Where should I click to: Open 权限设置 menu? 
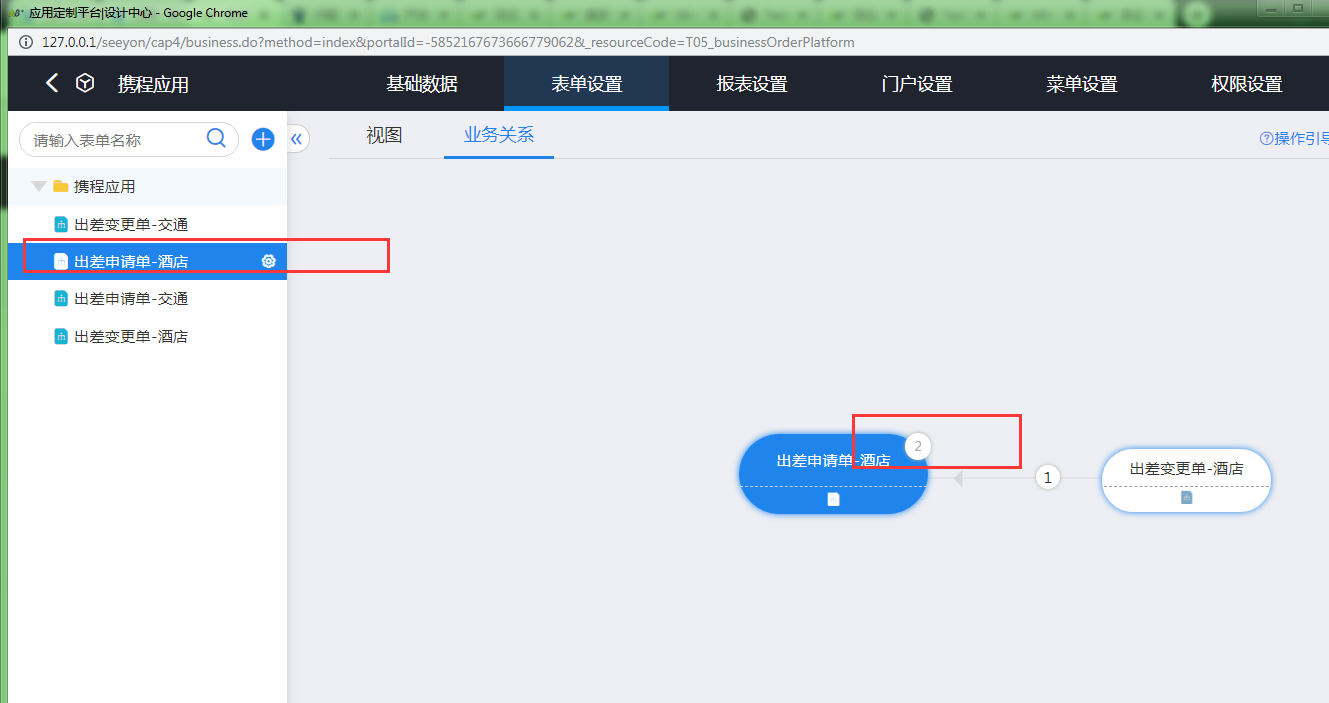(1247, 84)
